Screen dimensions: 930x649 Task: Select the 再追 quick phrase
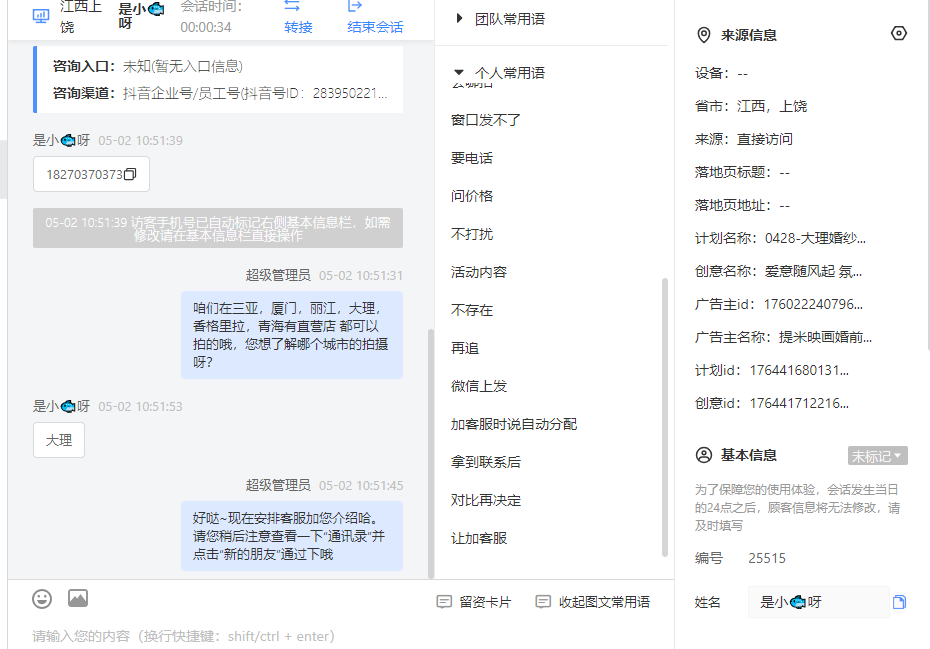(464, 348)
